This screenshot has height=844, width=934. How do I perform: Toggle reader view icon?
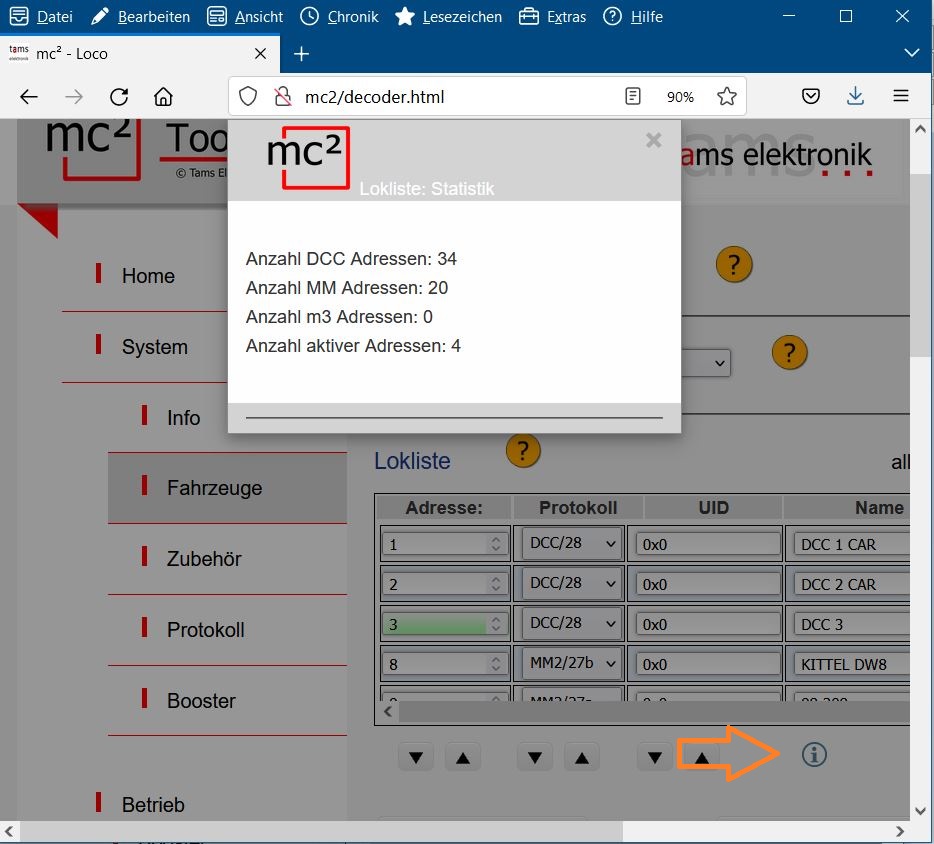[x=633, y=96]
